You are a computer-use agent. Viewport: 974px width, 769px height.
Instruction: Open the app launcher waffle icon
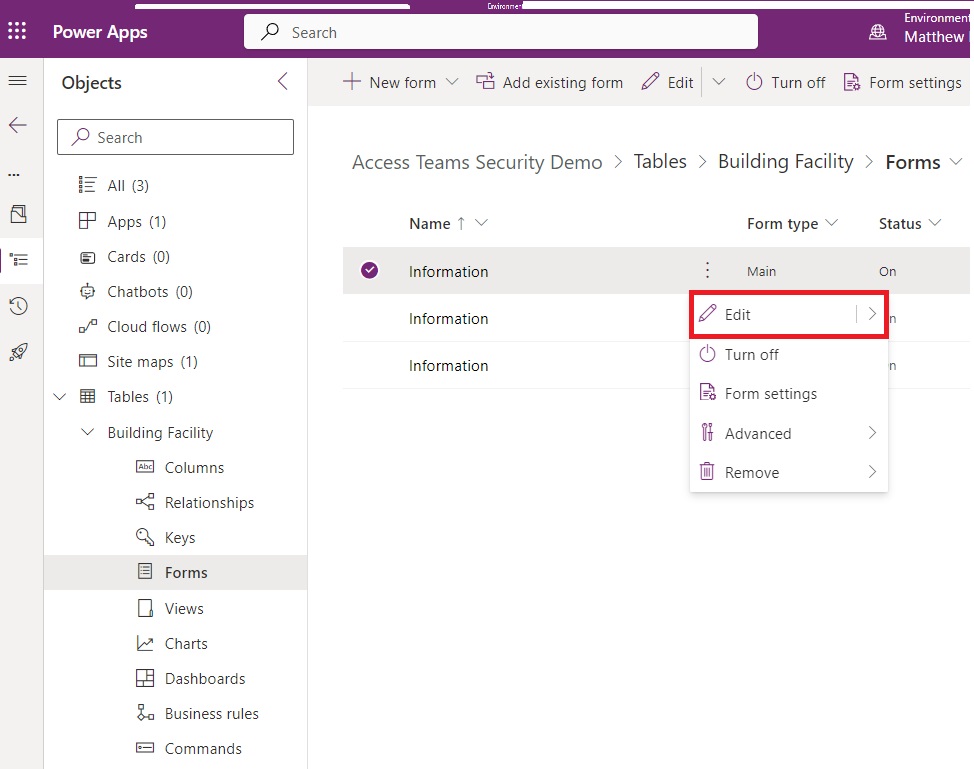pos(17,30)
